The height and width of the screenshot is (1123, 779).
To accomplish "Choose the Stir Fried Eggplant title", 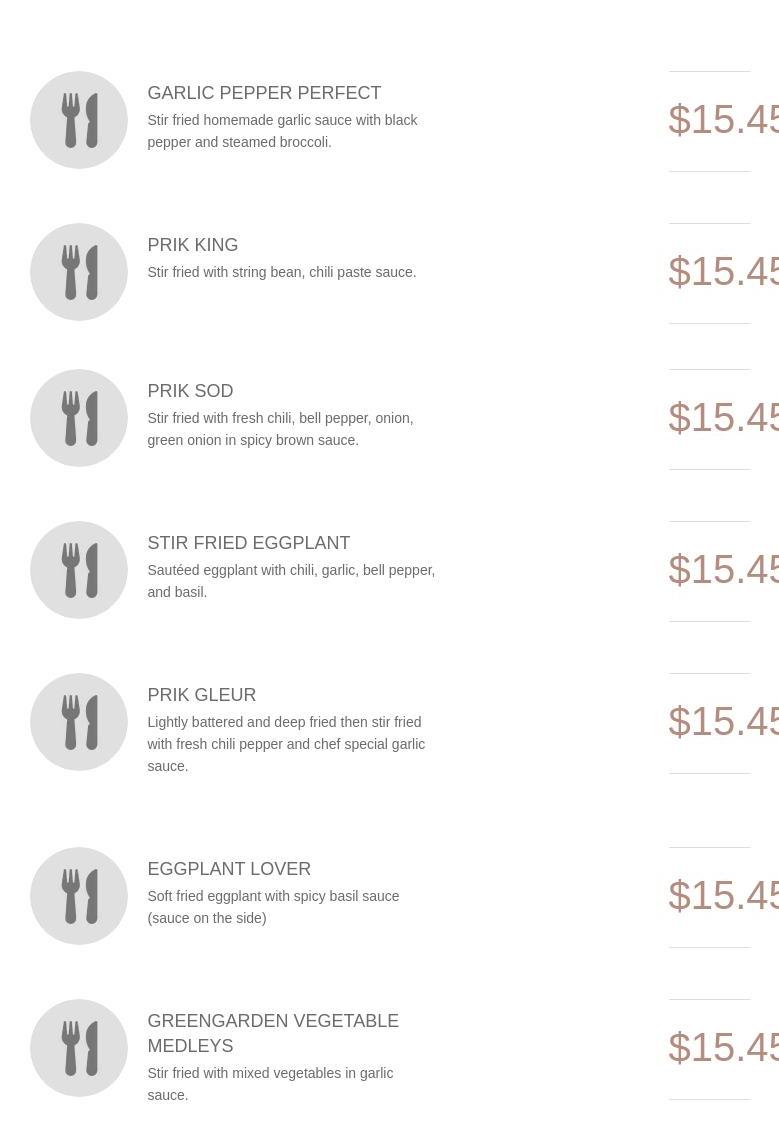I will (x=248, y=543).
